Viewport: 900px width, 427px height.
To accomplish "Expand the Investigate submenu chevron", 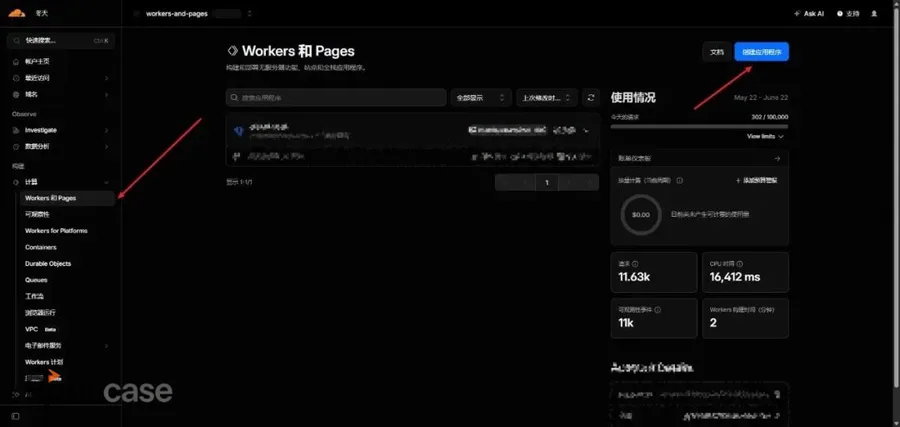I will (107, 130).
